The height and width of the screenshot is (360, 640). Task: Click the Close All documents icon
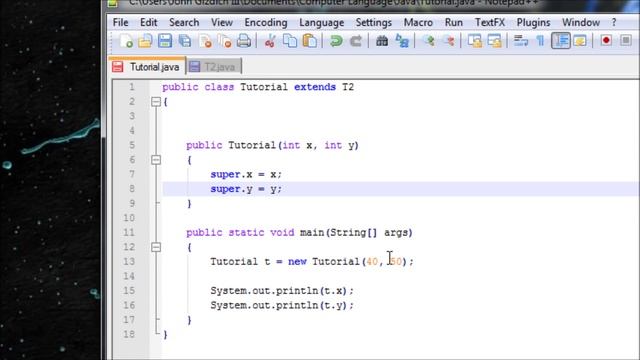tap(224, 41)
